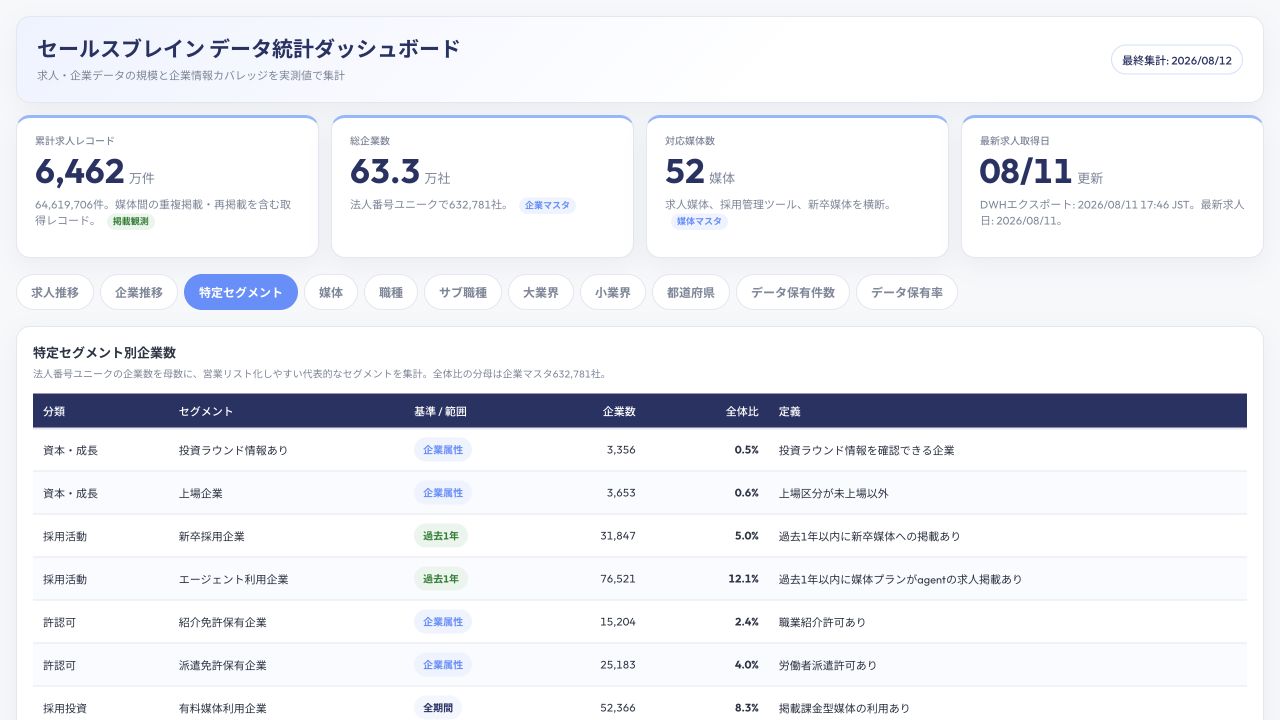Open the サブ職種 tab
The image size is (1280, 720).
(463, 292)
